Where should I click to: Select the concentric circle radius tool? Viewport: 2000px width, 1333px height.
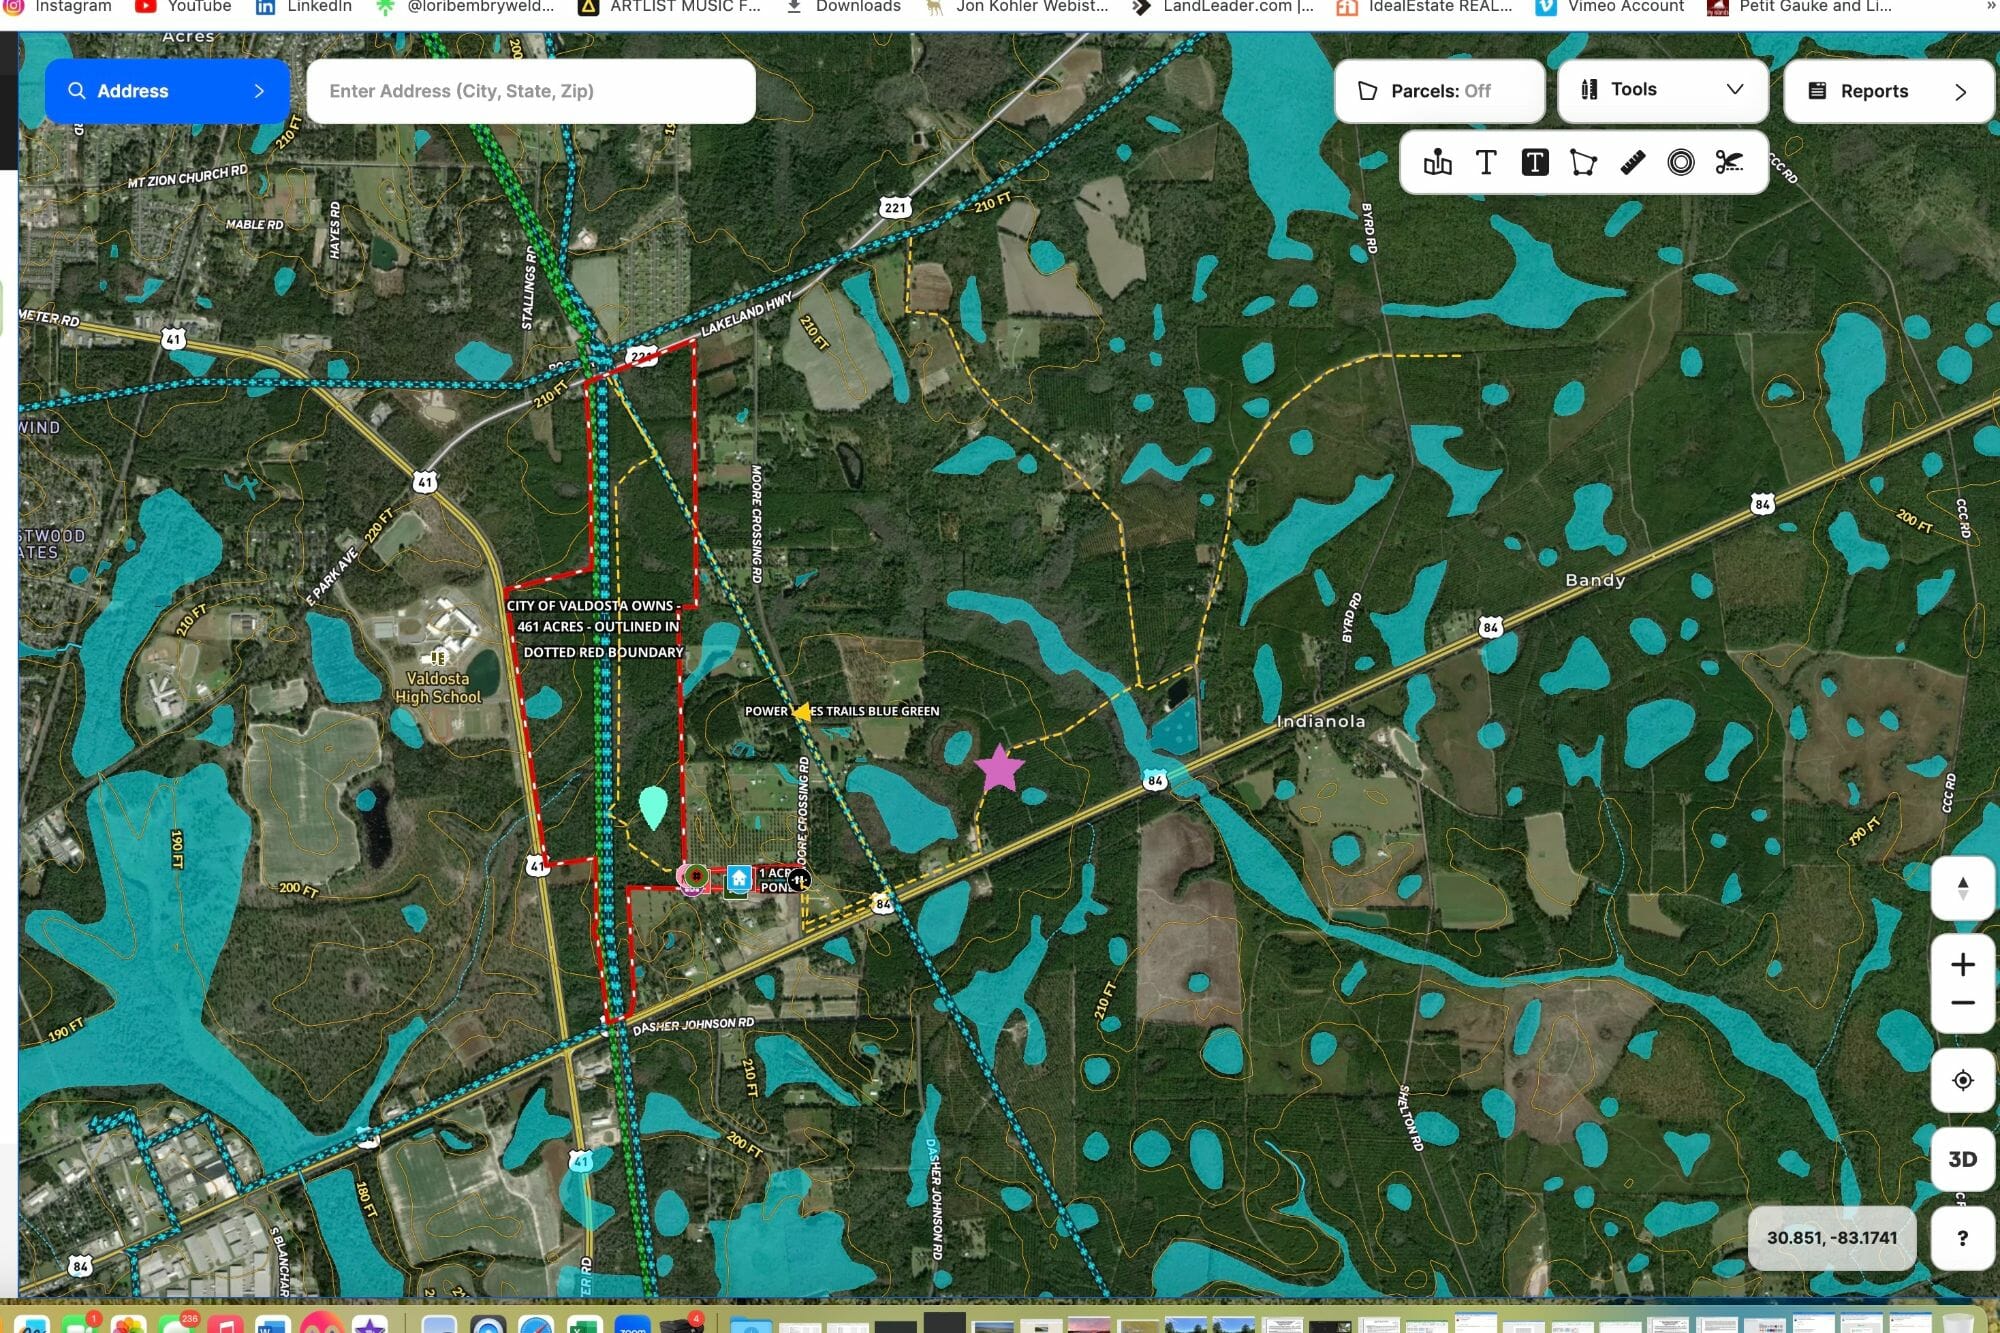[1681, 162]
